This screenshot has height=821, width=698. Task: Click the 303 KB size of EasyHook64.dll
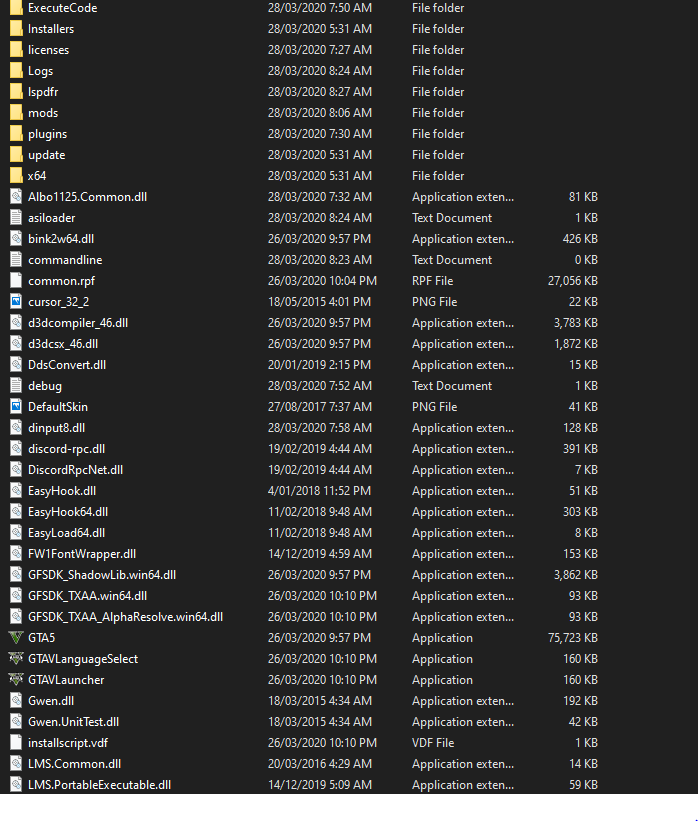pyautogui.click(x=580, y=512)
